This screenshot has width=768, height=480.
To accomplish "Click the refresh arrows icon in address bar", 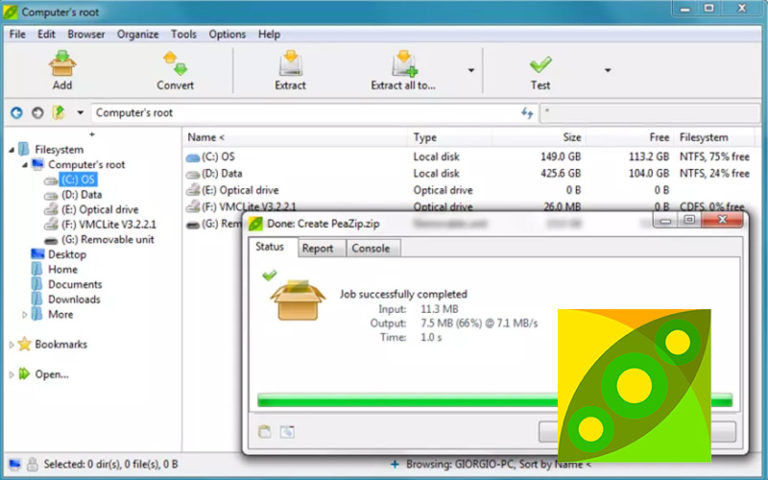I will pos(527,113).
